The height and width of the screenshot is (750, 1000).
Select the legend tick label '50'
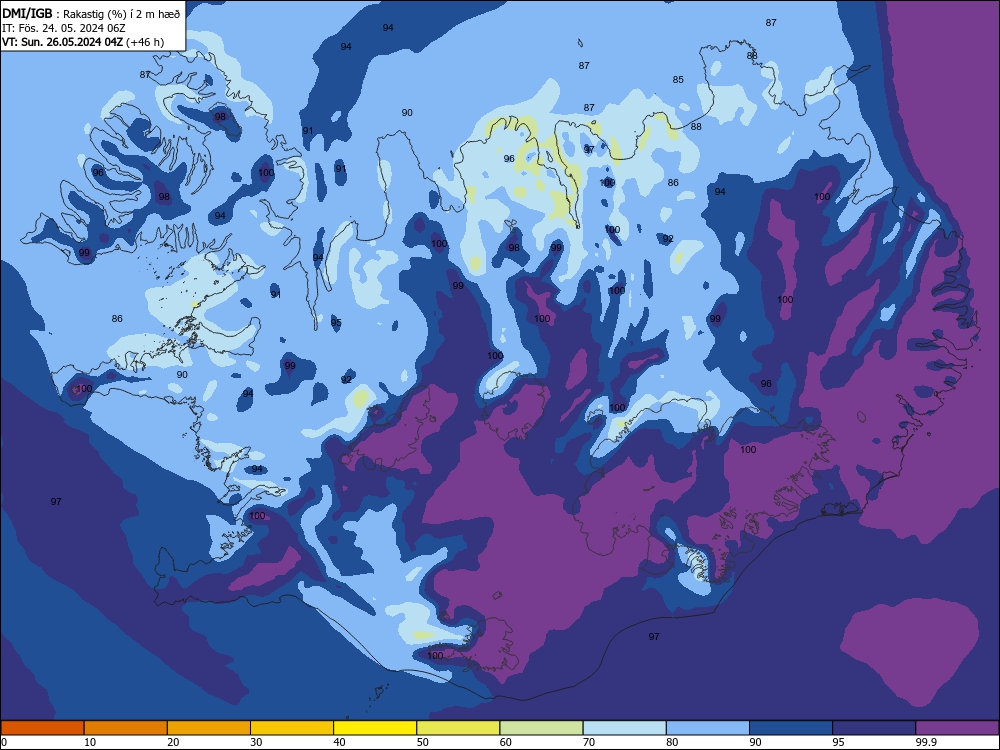[x=423, y=742]
